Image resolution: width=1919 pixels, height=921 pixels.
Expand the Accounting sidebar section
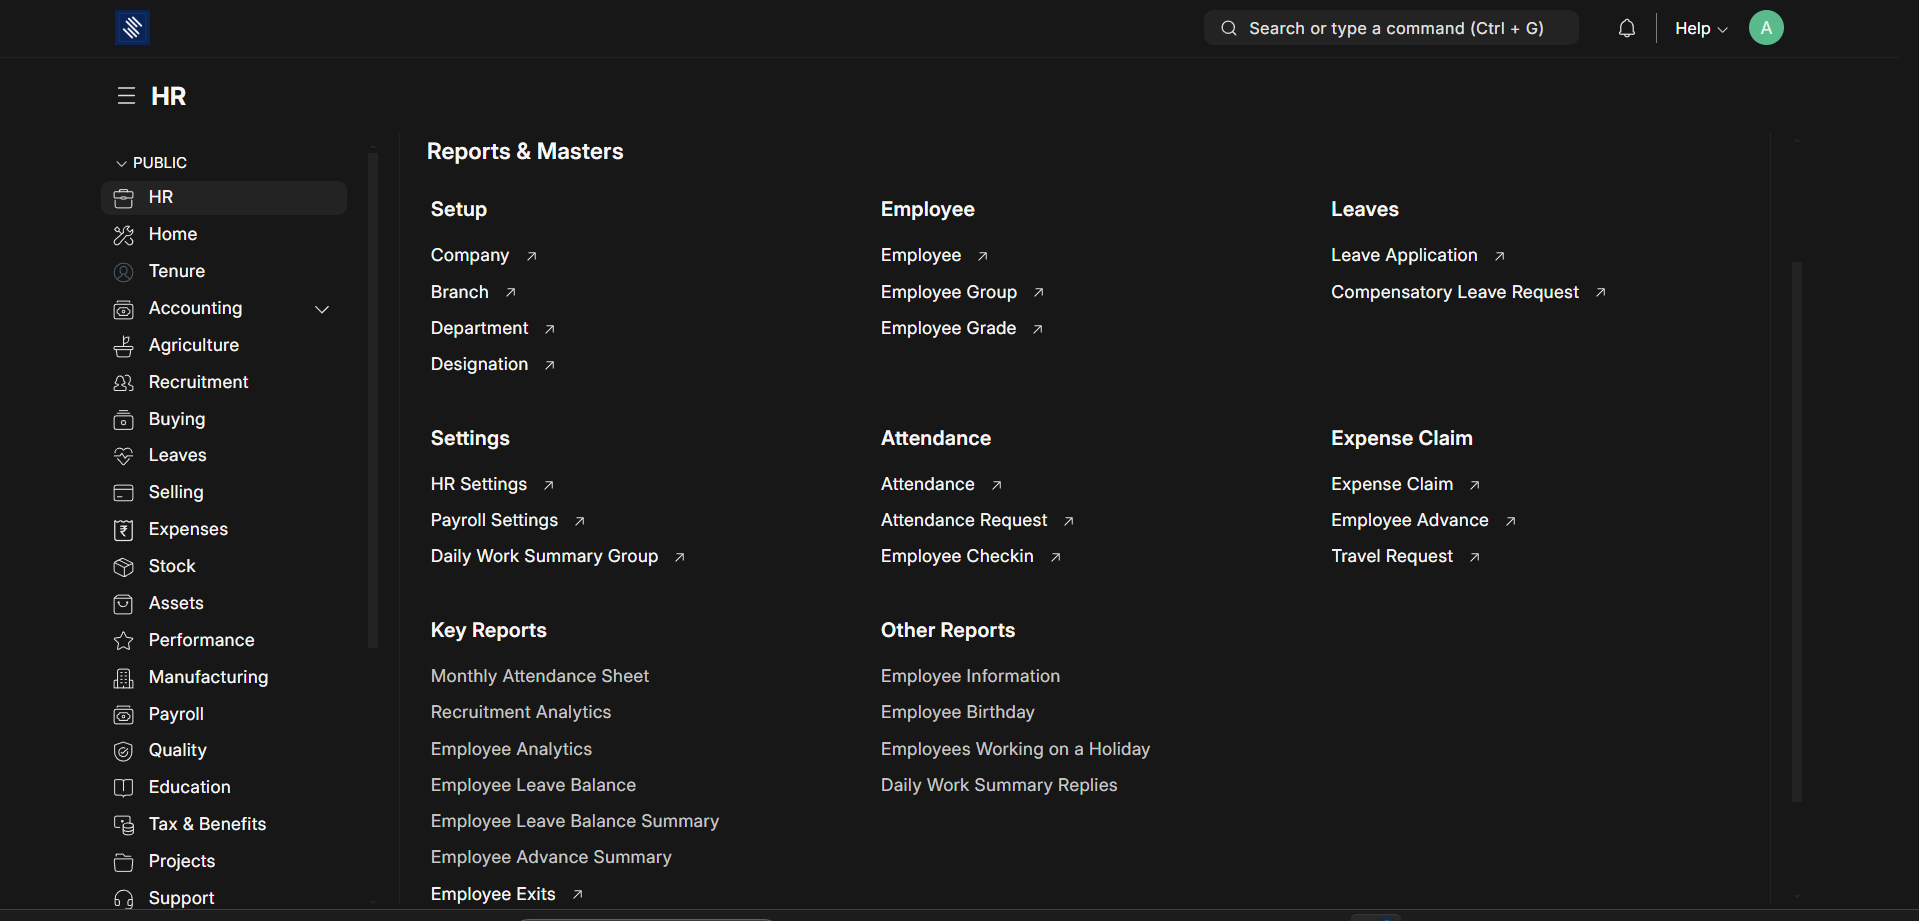(x=322, y=309)
